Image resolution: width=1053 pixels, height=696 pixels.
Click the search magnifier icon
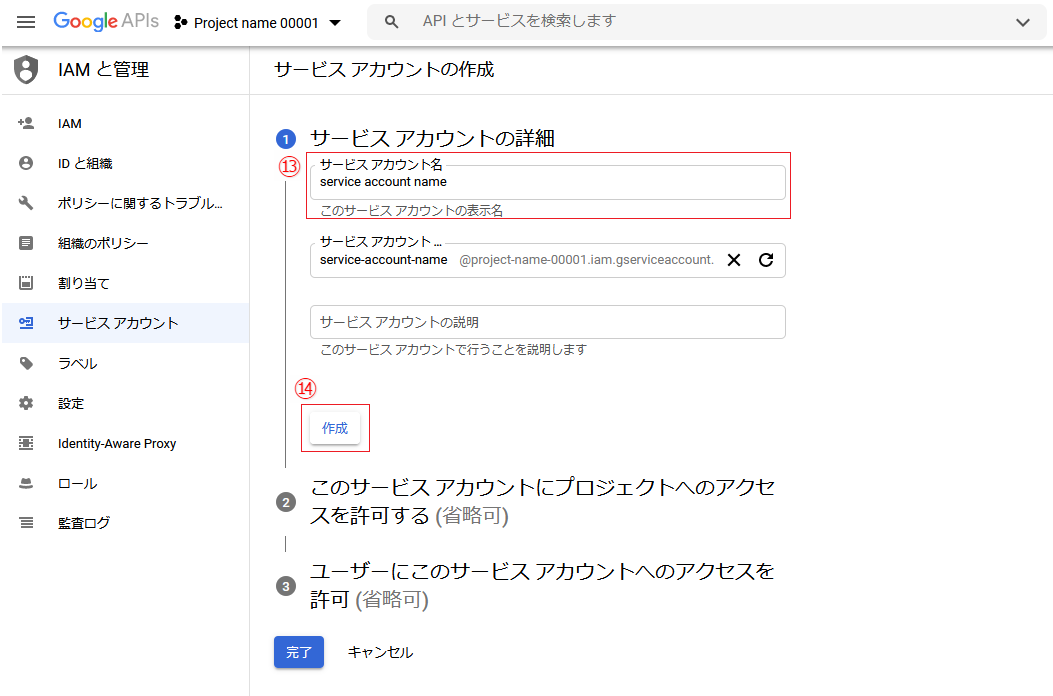[392, 22]
